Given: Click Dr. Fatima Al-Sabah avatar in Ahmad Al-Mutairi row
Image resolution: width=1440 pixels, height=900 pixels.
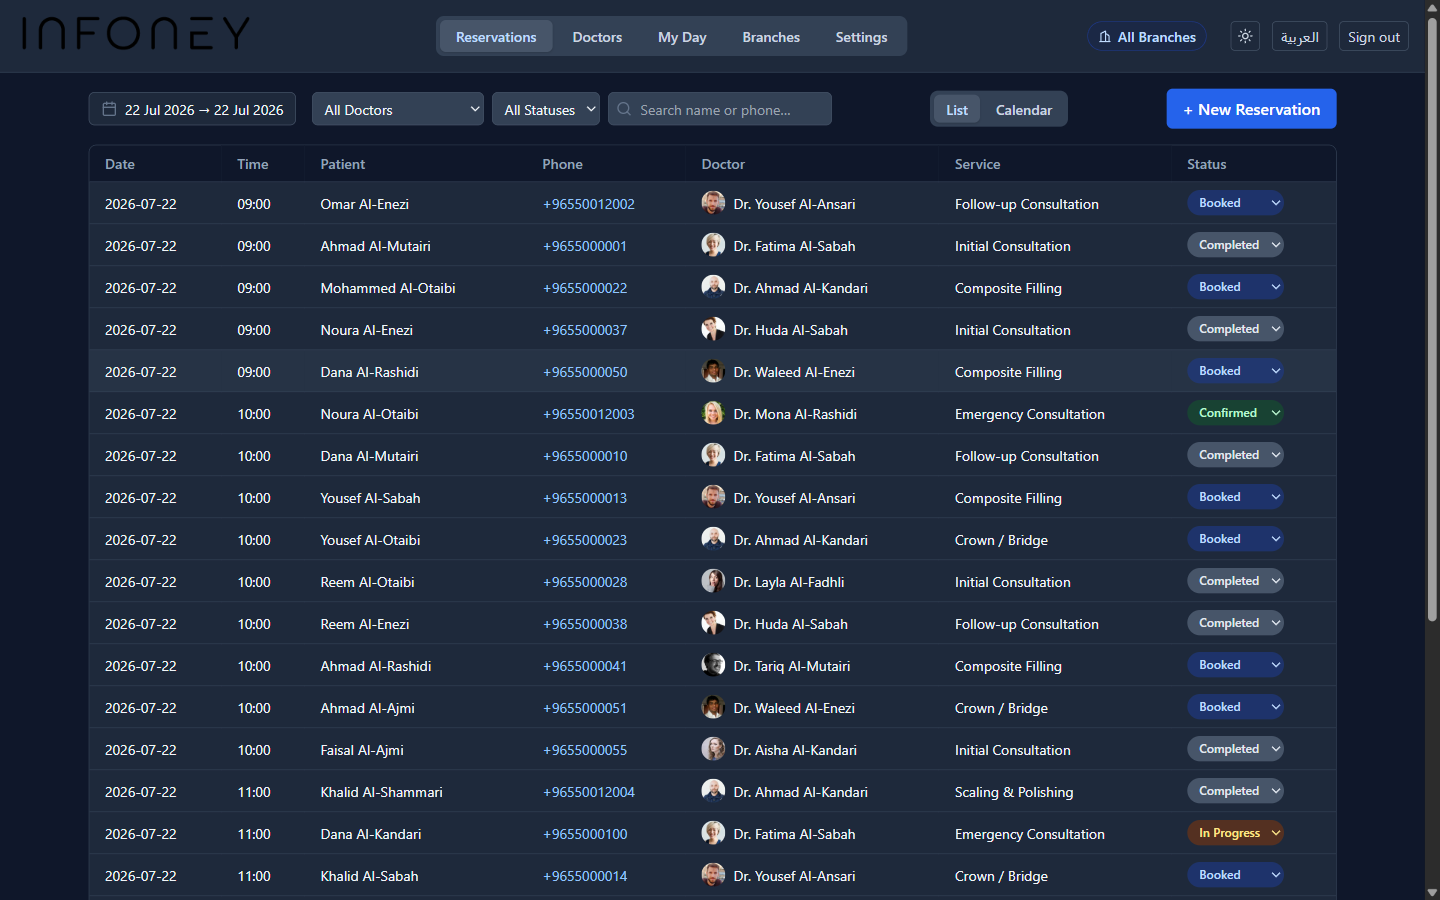Looking at the screenshot, I should [713, 245].
